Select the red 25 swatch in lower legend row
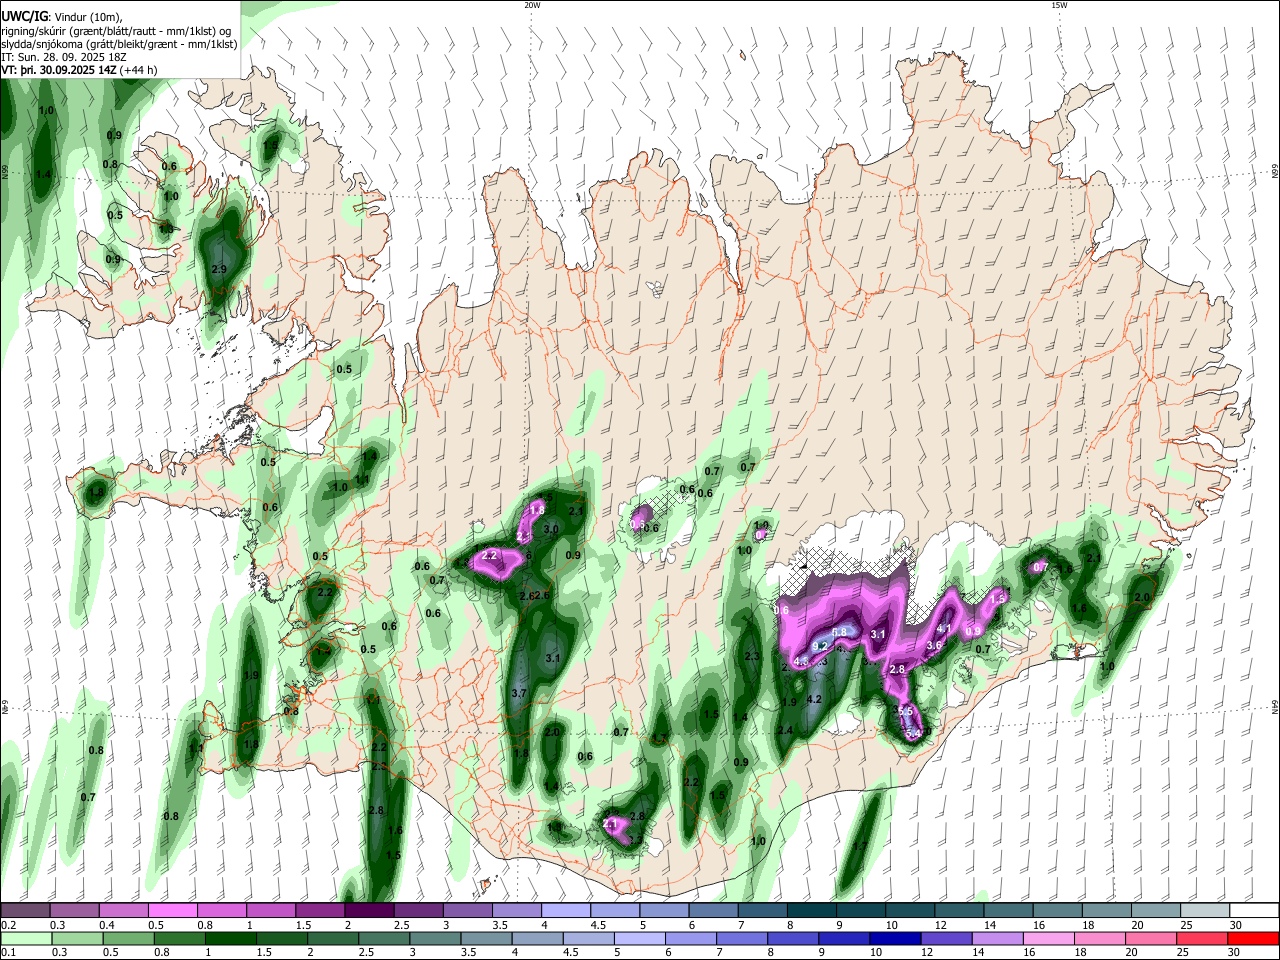The height and width of the screenshot is (960, 1280). tap(1204, 938)
